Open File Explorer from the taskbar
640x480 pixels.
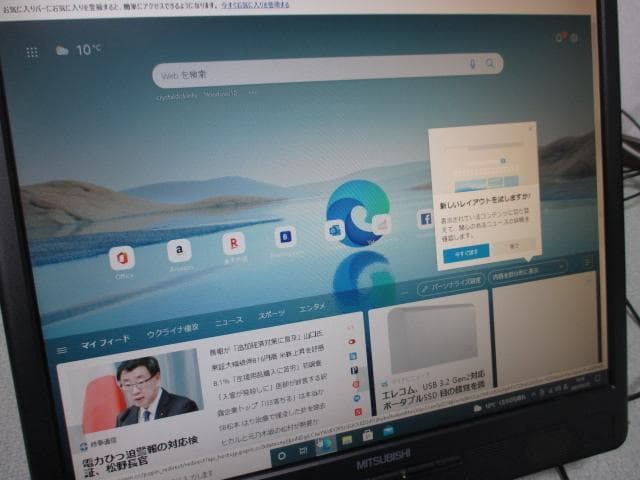347,440
